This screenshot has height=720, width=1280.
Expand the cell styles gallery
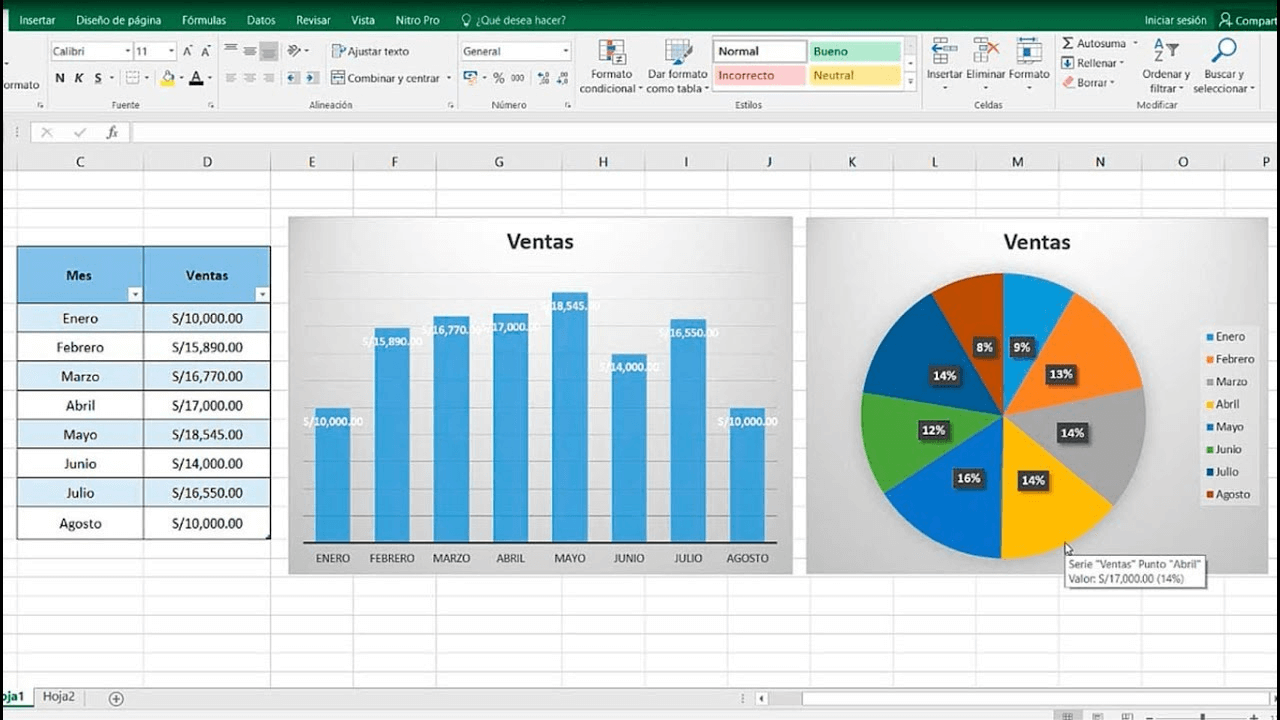click(x=911, y=81)
